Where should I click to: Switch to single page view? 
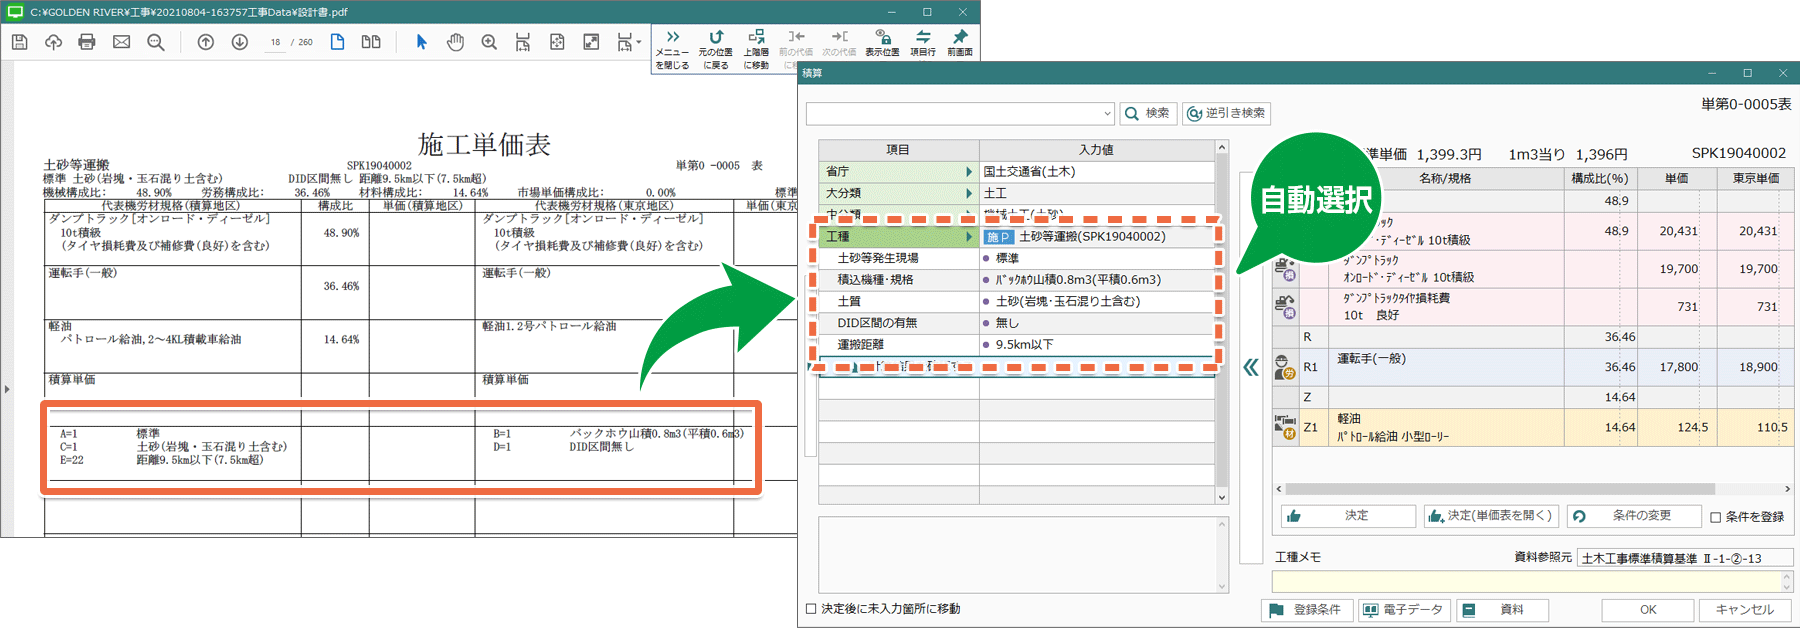pos(338,42)
